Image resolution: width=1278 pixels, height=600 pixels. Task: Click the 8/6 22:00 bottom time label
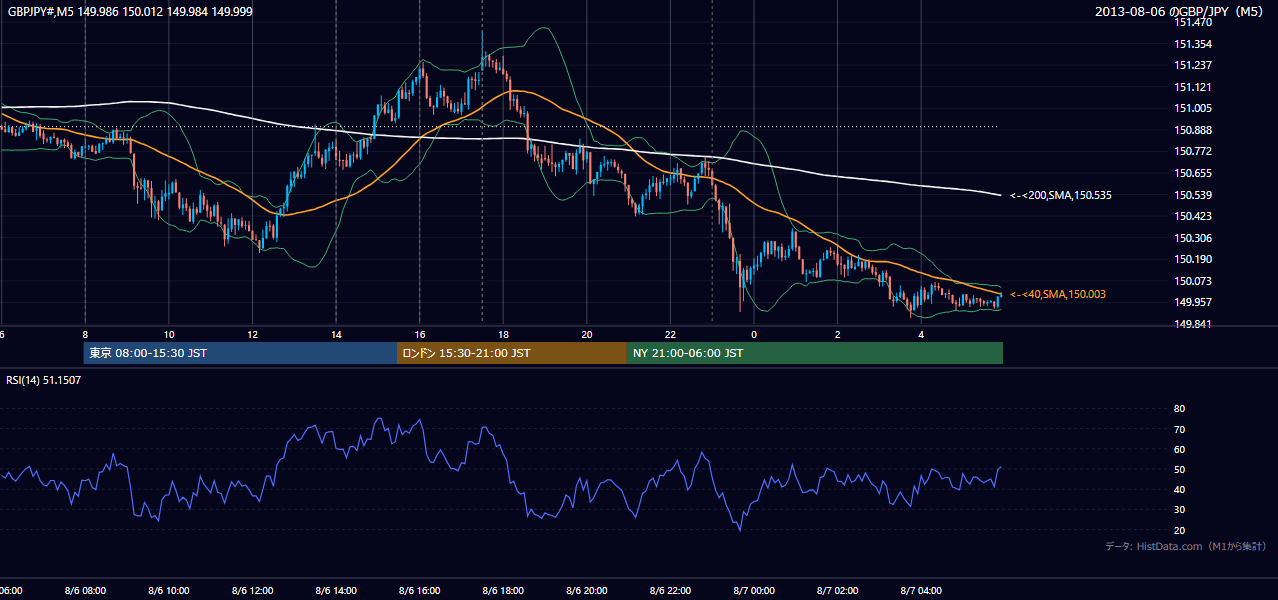(x=670, y=591)
